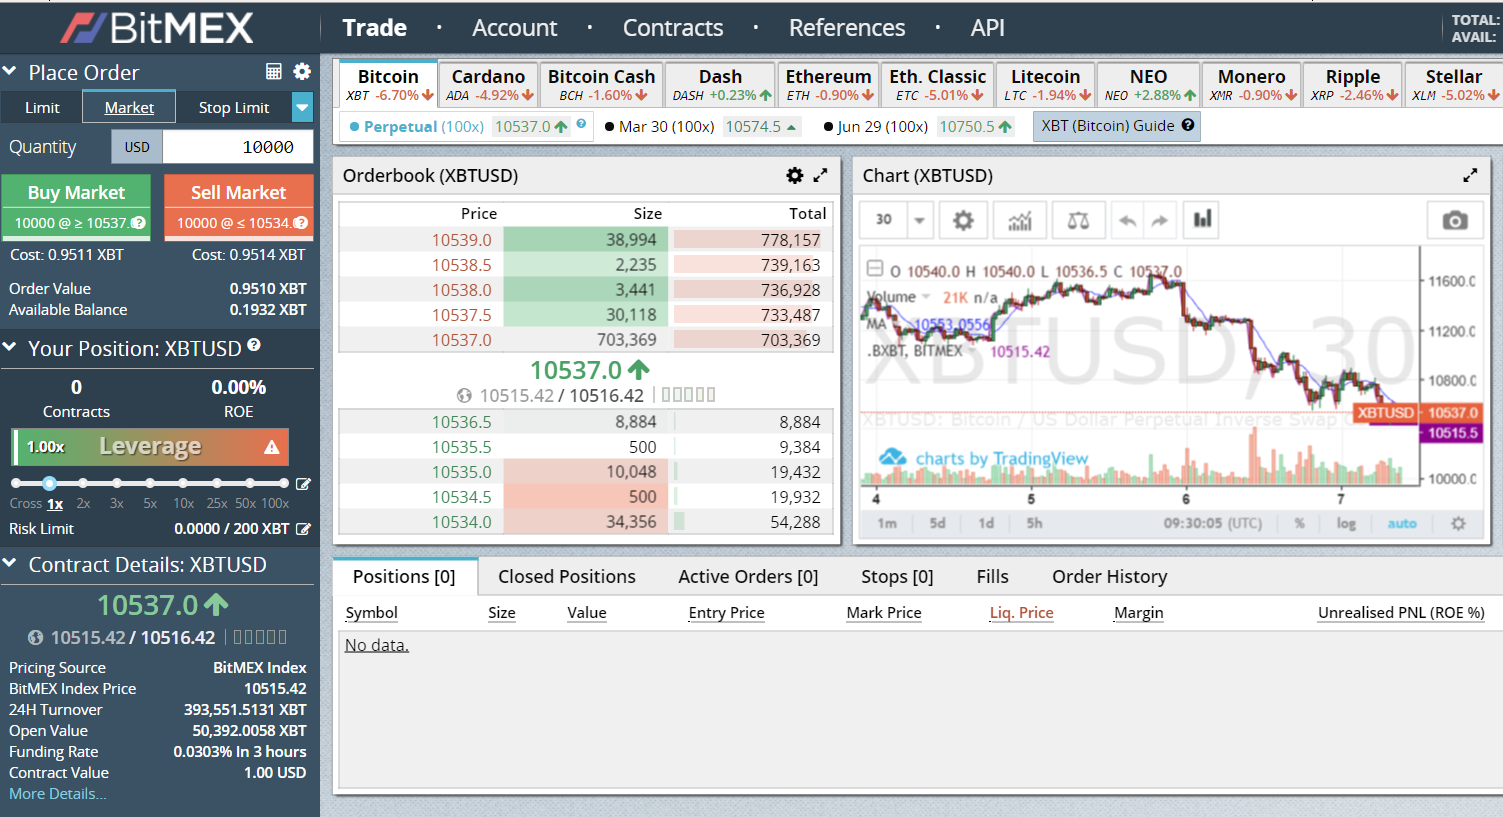Image resolution: width=1503 pixels, height=817 pixels.
Task: Take chart snapshot with camera icon
Action: pyautogui.click(x=1455, y=220)
